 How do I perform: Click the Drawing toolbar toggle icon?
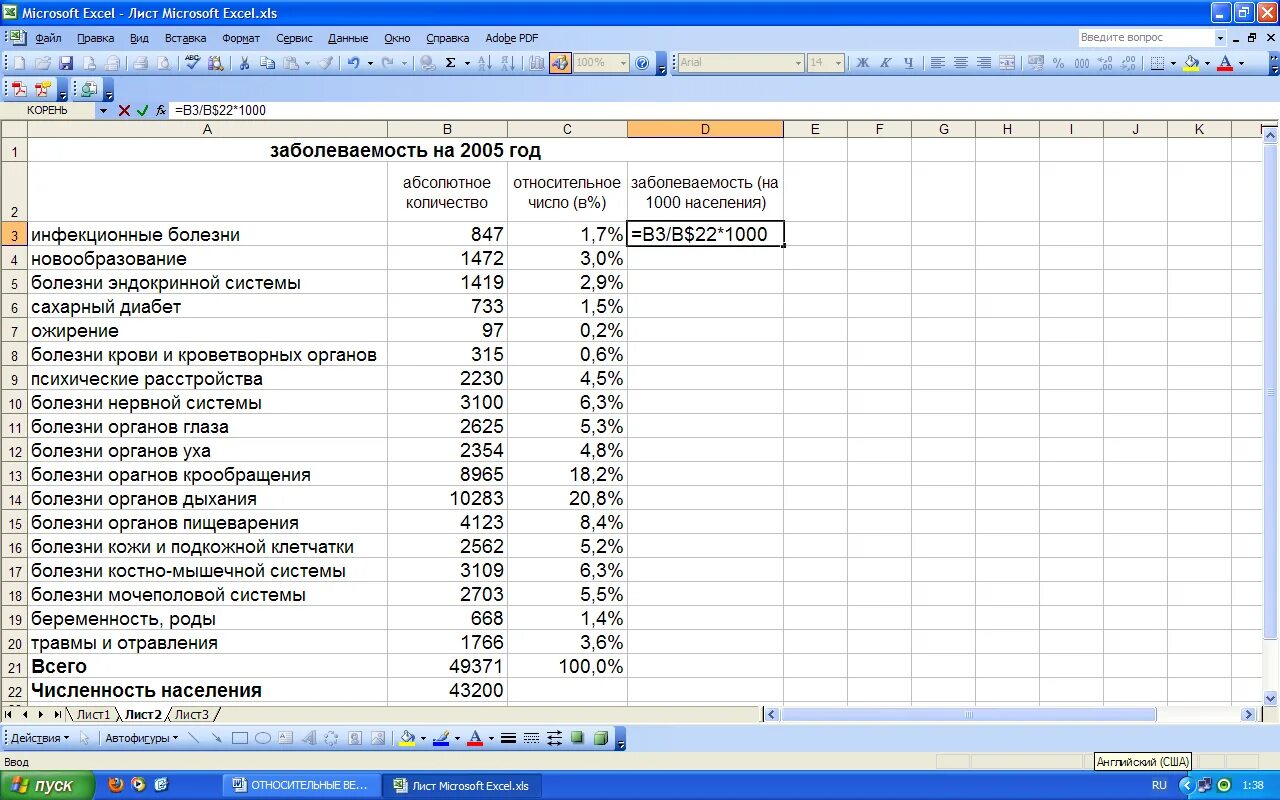(560, 63)
